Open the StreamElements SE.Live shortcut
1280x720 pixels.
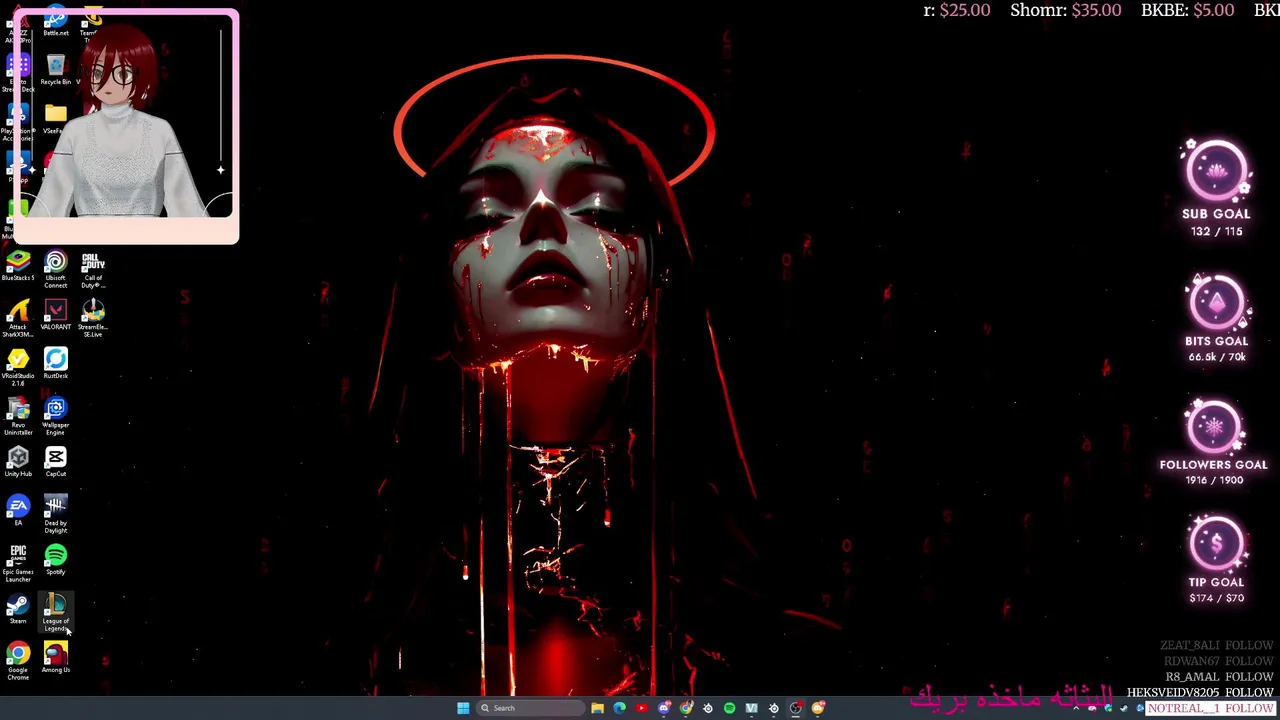(x=93, y=319)
